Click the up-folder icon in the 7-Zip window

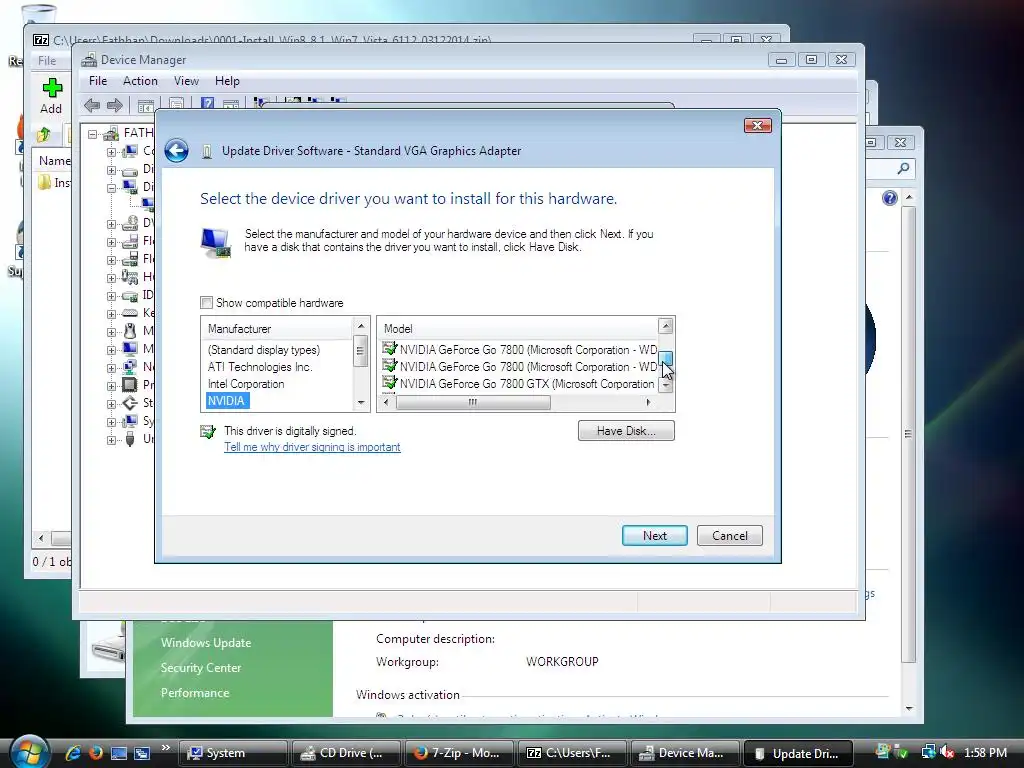coord(44,135)
